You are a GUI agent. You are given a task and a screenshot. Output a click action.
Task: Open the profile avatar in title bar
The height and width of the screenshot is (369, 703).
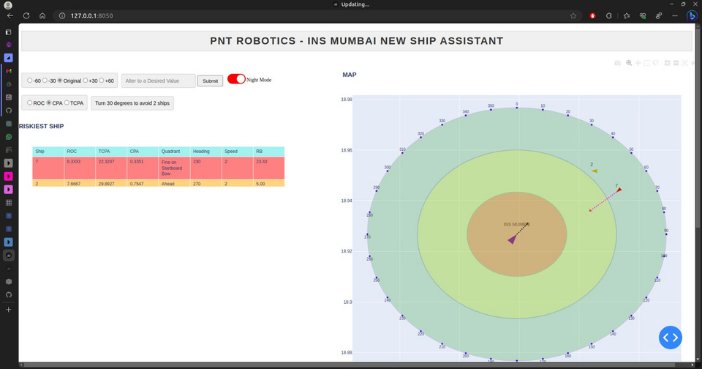point(8,5)
